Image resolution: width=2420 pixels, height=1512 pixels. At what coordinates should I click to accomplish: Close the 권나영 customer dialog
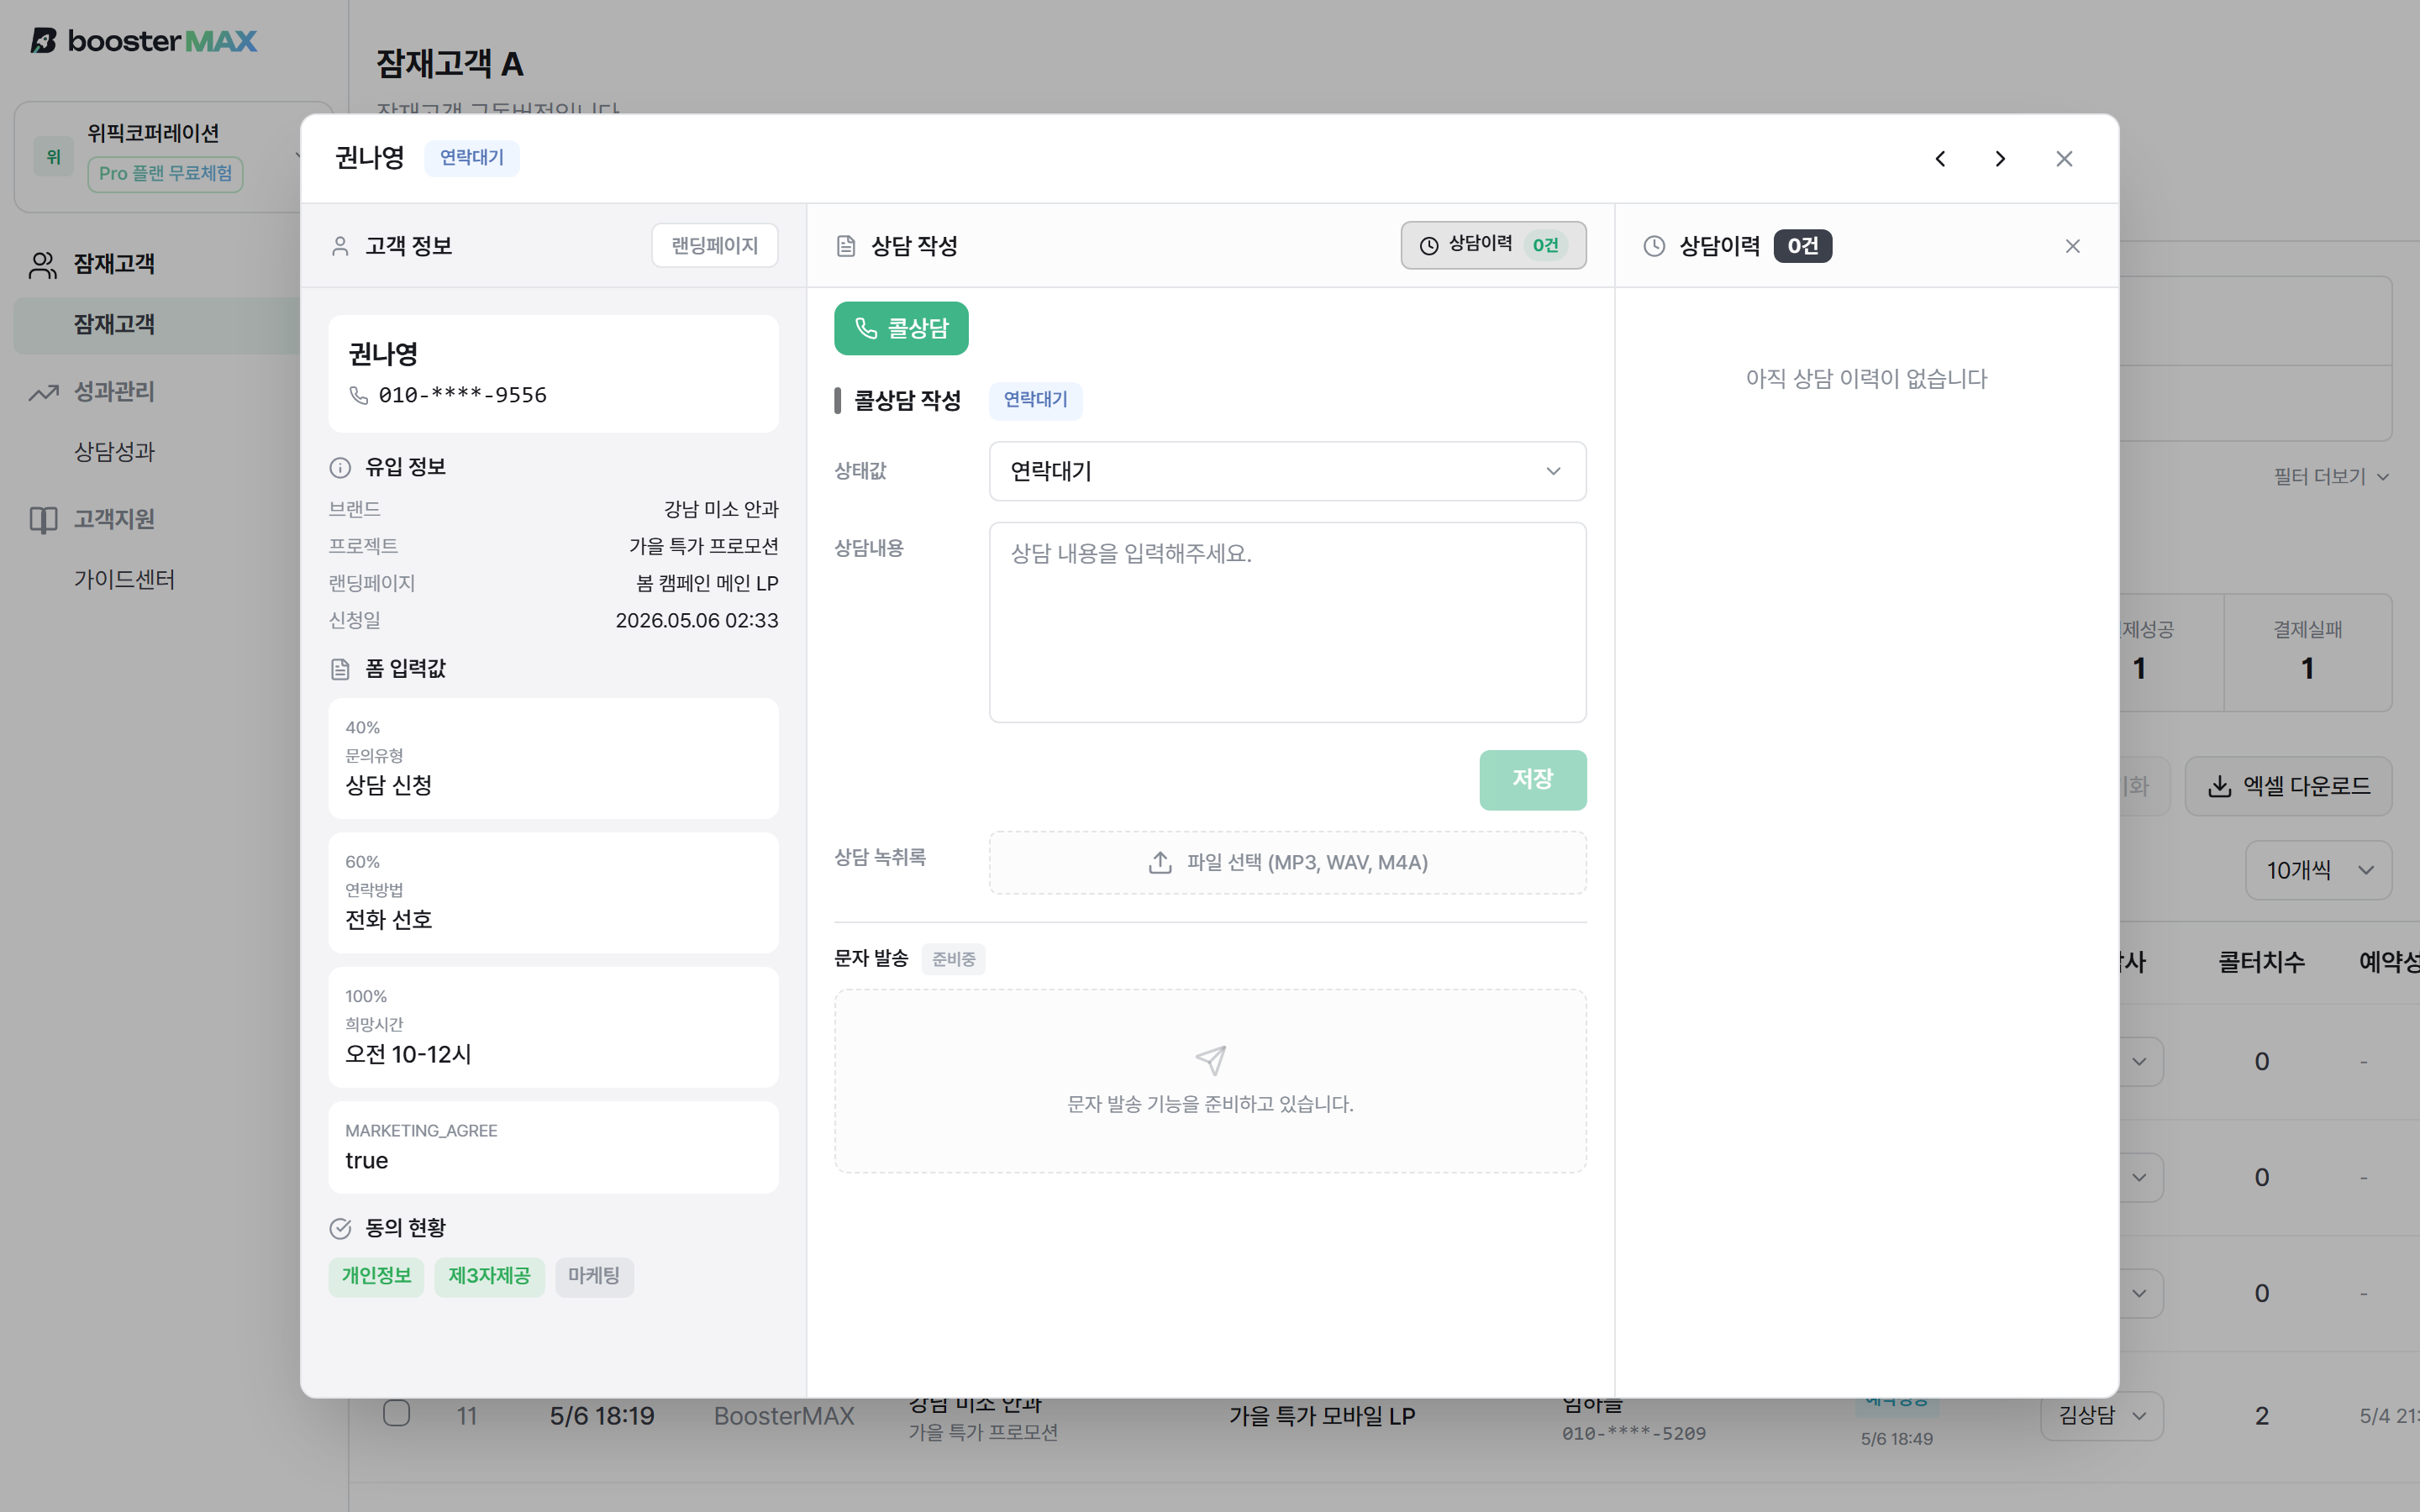tap(2064, 159)
